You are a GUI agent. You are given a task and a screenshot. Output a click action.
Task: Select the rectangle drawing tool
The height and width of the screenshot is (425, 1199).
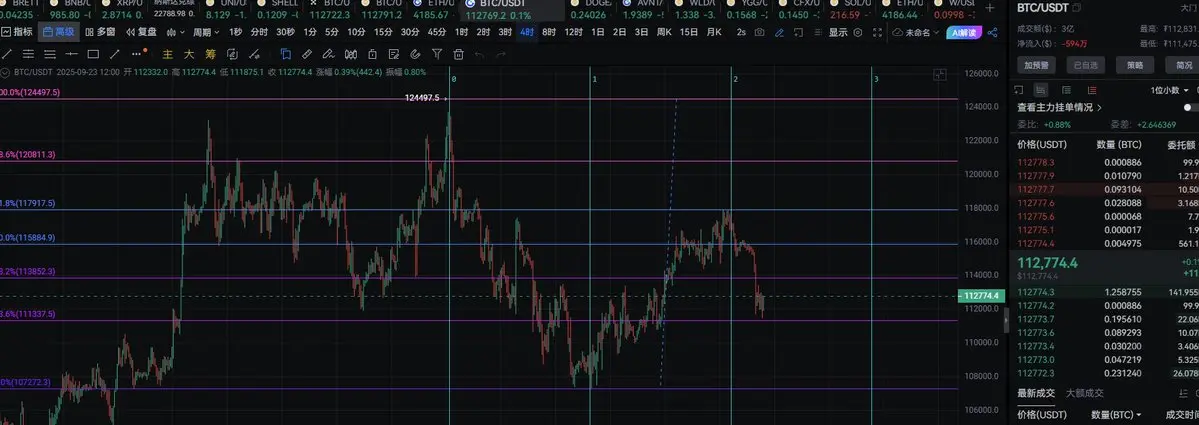[93, 54]
